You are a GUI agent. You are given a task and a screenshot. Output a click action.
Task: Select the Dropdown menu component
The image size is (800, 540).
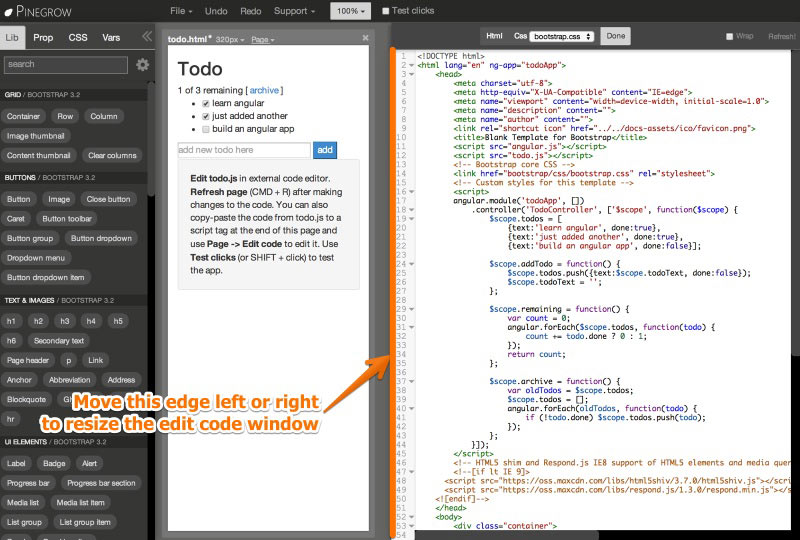36,258
